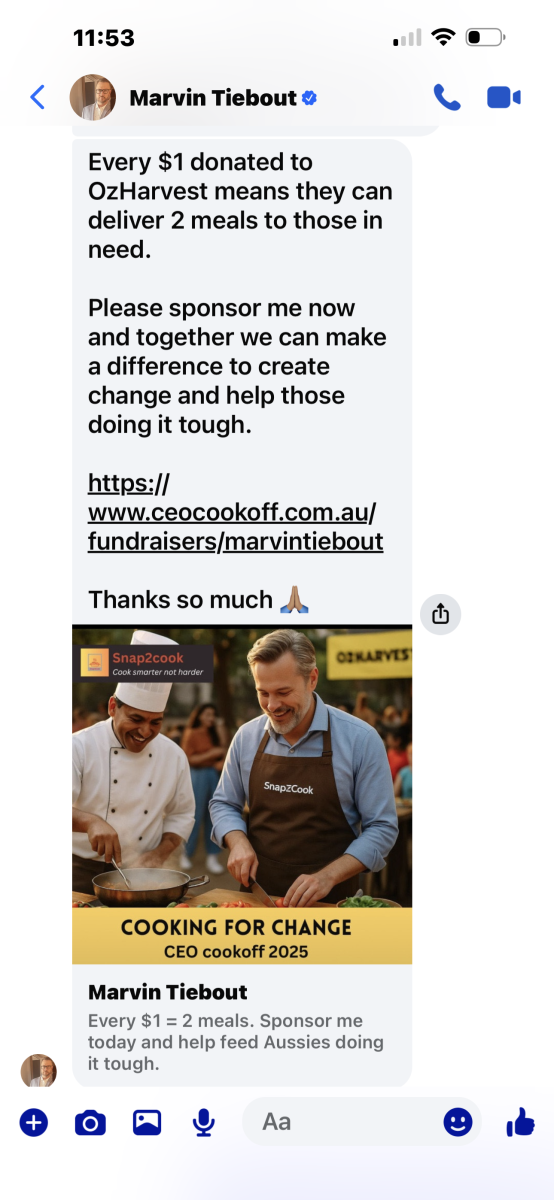The height and width of the screenshot is (1200, 554).
Task: Tap the verified badge next to the name
Action: [x=309, y=98]
